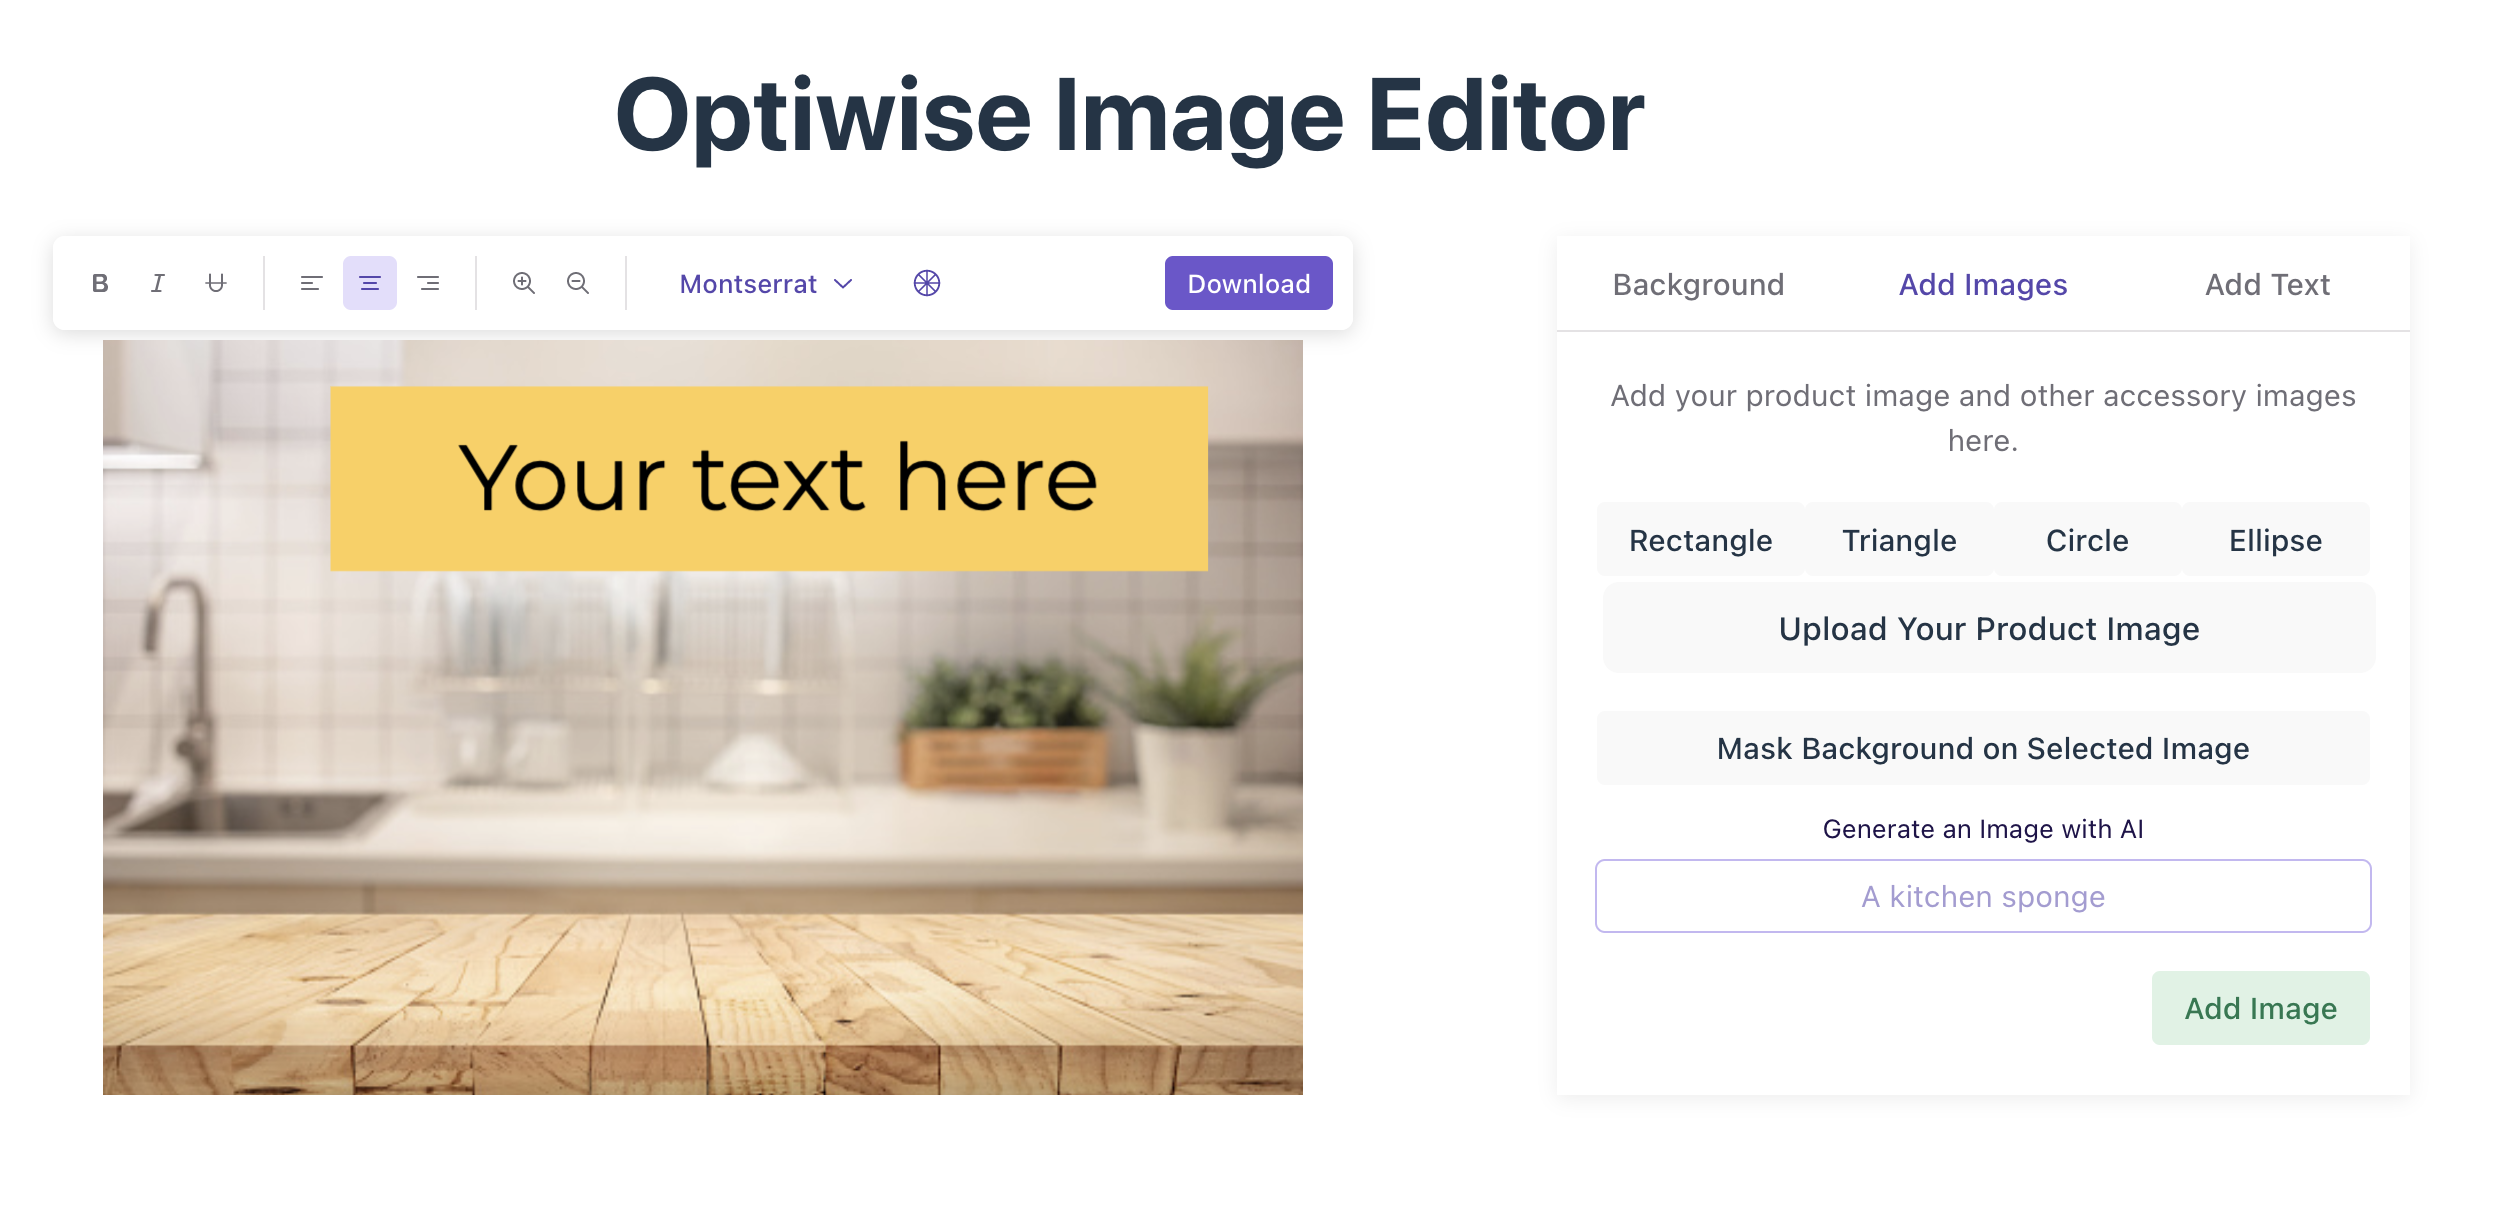The image size is (2498, 1222).
Task: Expand font settings spinner icon
Action: tap(926, 284)
